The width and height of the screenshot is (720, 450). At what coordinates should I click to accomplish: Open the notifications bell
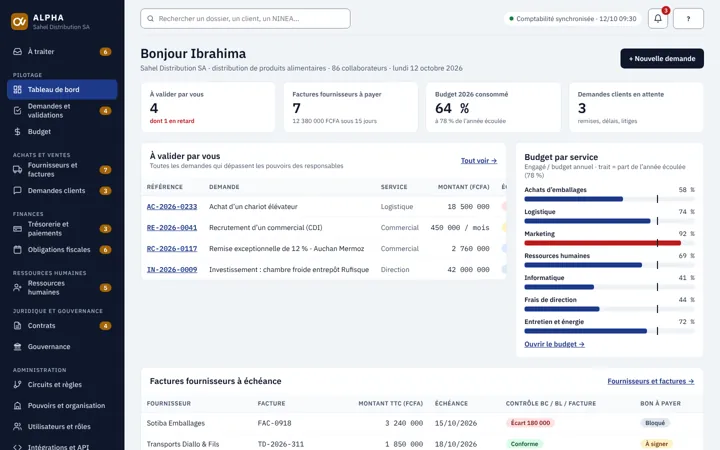(658, 19)
